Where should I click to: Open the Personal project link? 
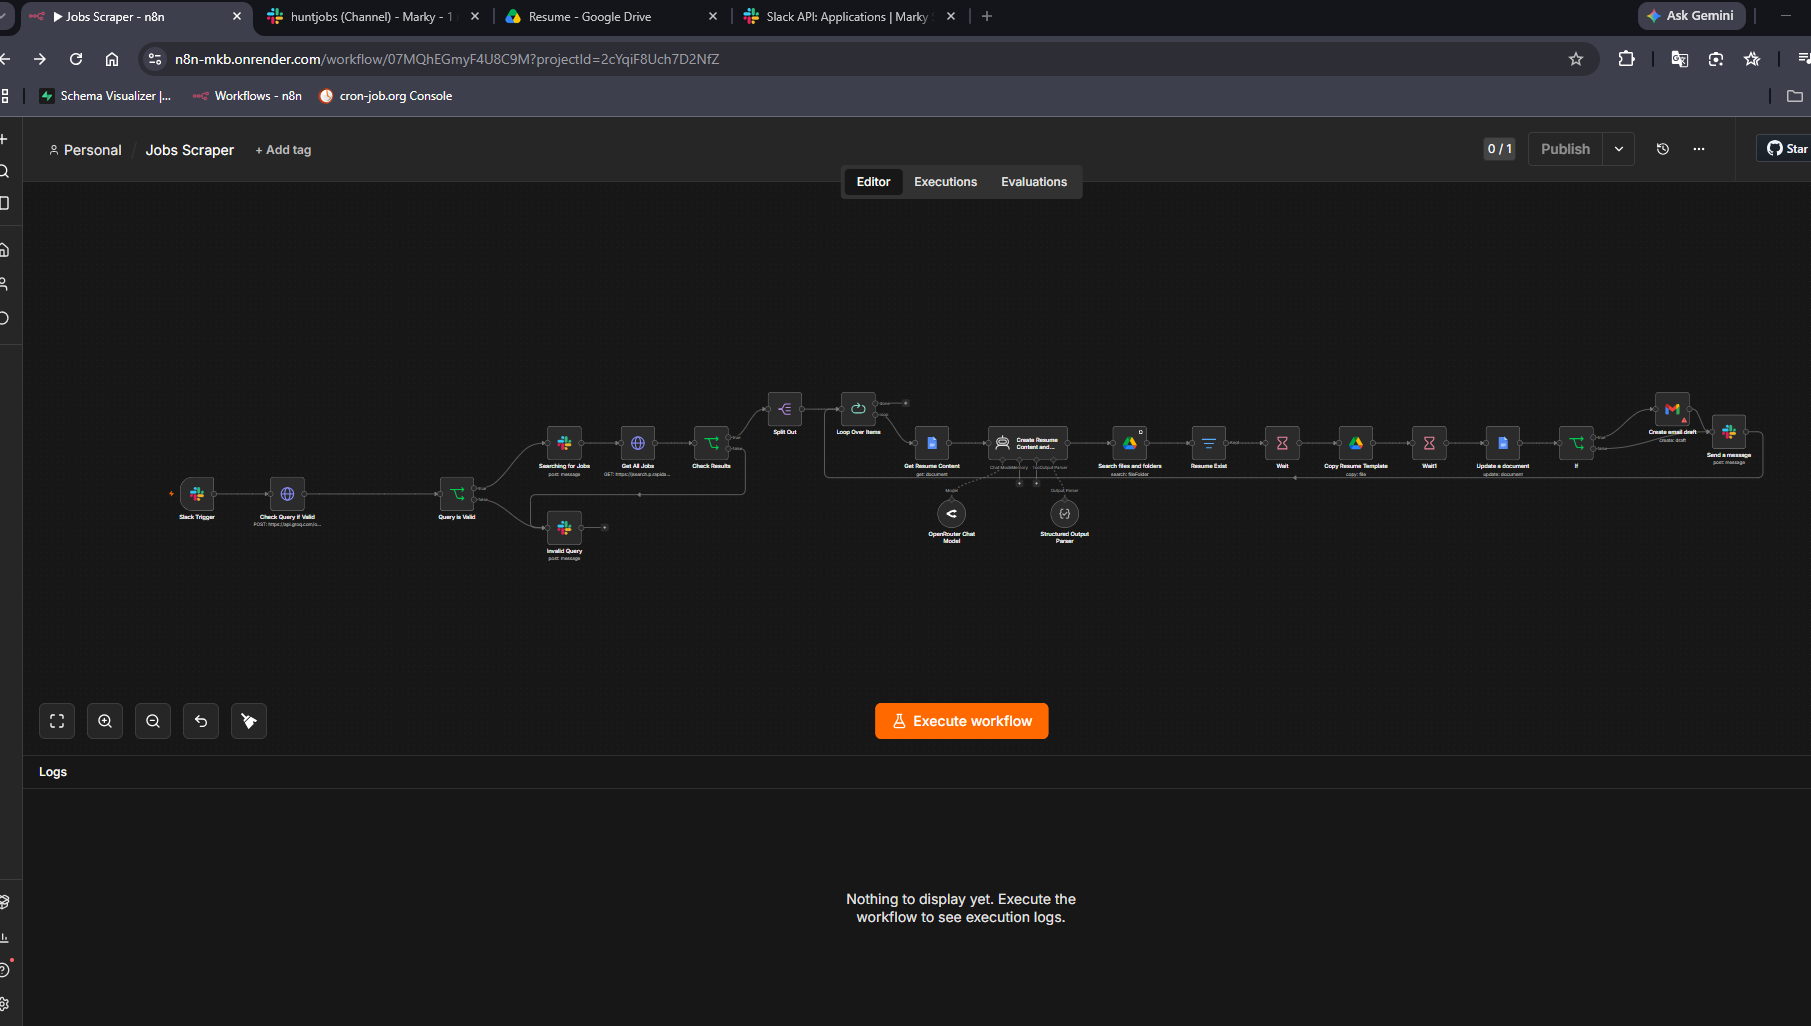point(85,150)
